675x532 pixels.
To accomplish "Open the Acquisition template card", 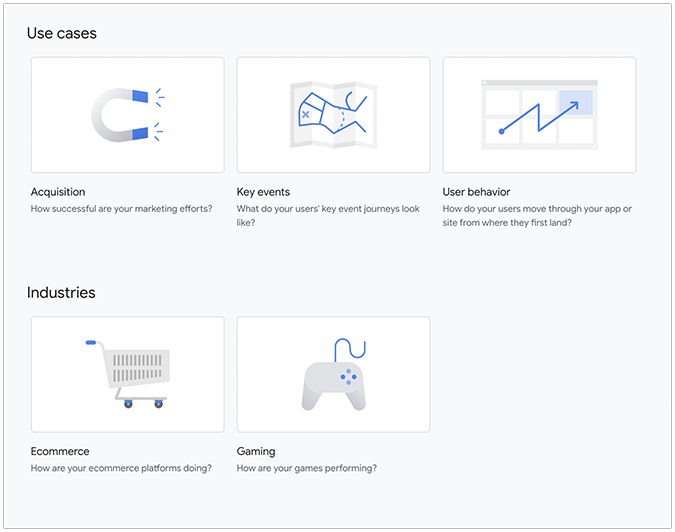I will click(x=128, y=115).
